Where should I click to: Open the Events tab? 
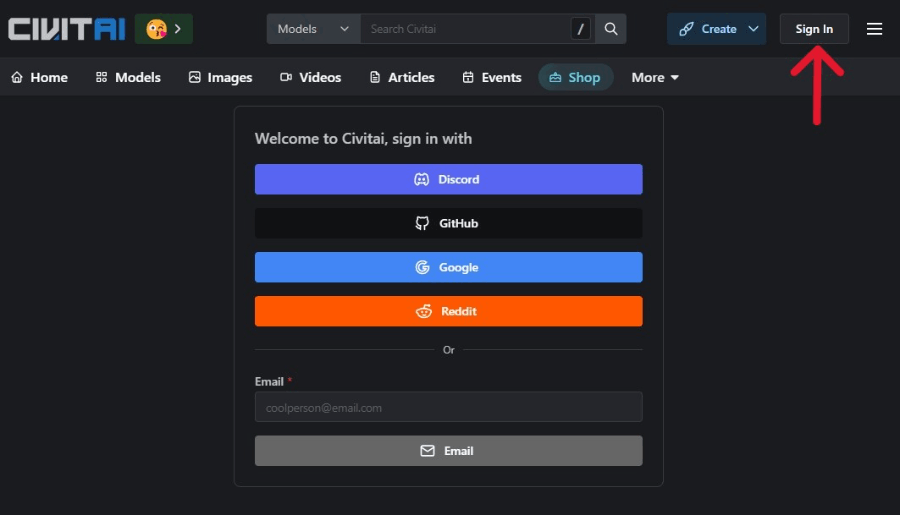(492, 77)
